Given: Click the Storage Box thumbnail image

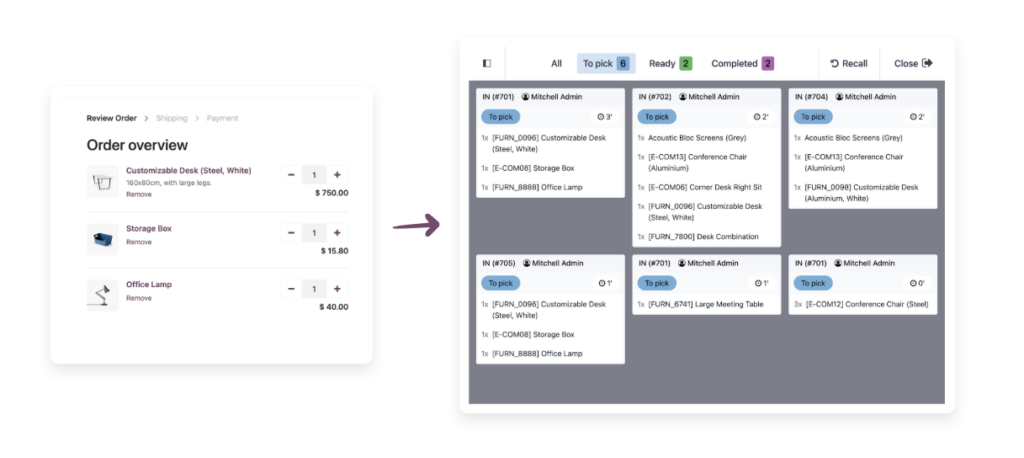Looking at the screenshot, I should coord(102,238).
